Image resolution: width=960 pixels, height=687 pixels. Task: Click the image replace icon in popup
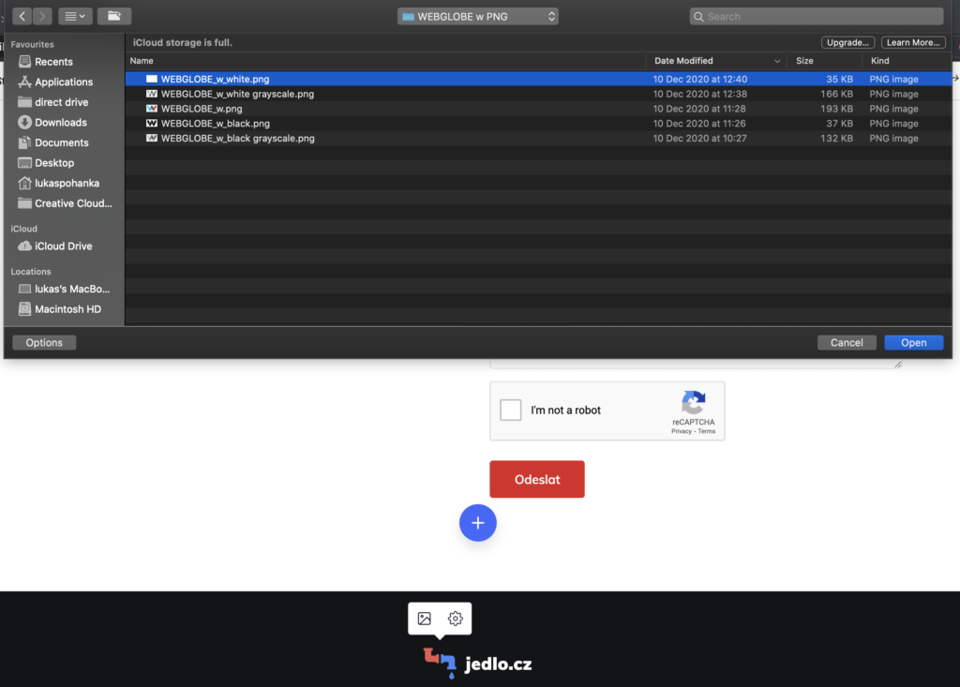(x=424, y=618)
